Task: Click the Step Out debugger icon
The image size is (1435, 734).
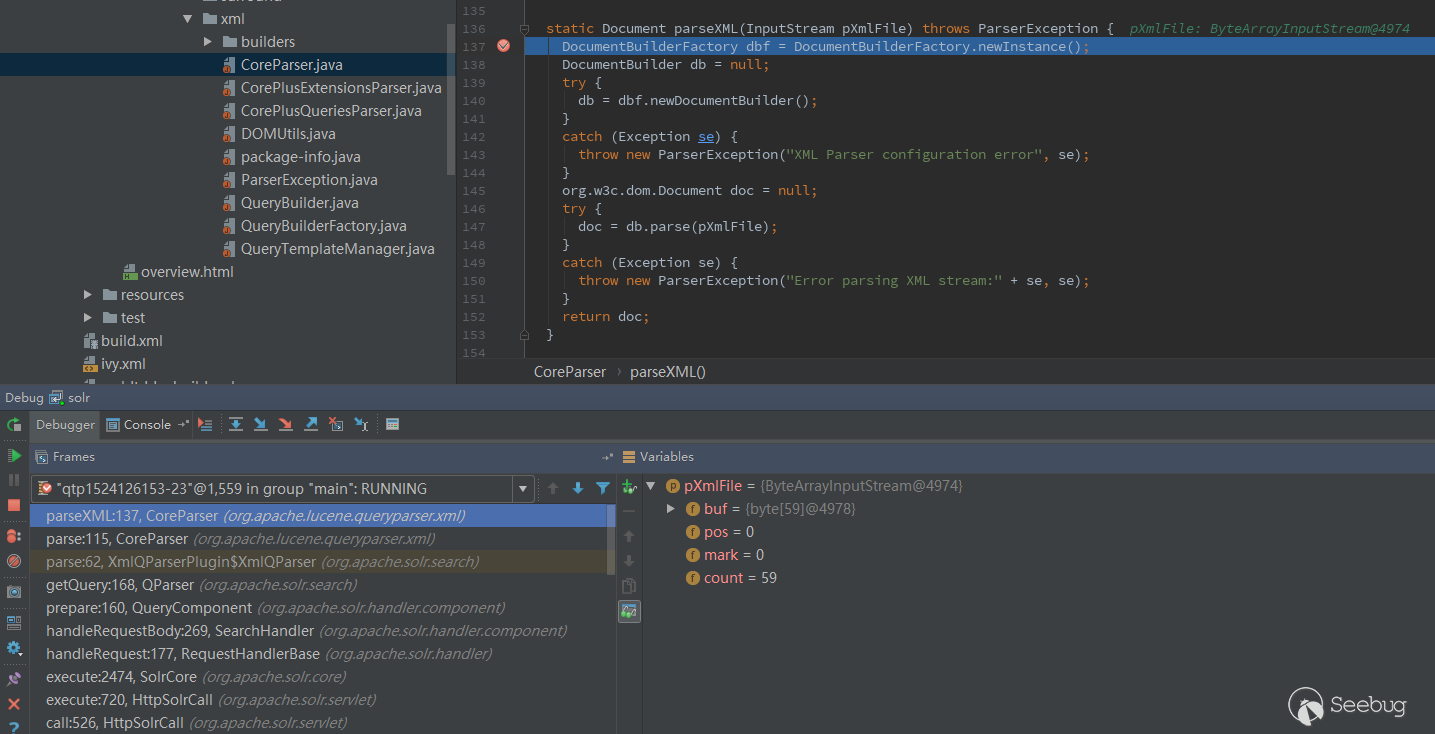Action: 311,425
